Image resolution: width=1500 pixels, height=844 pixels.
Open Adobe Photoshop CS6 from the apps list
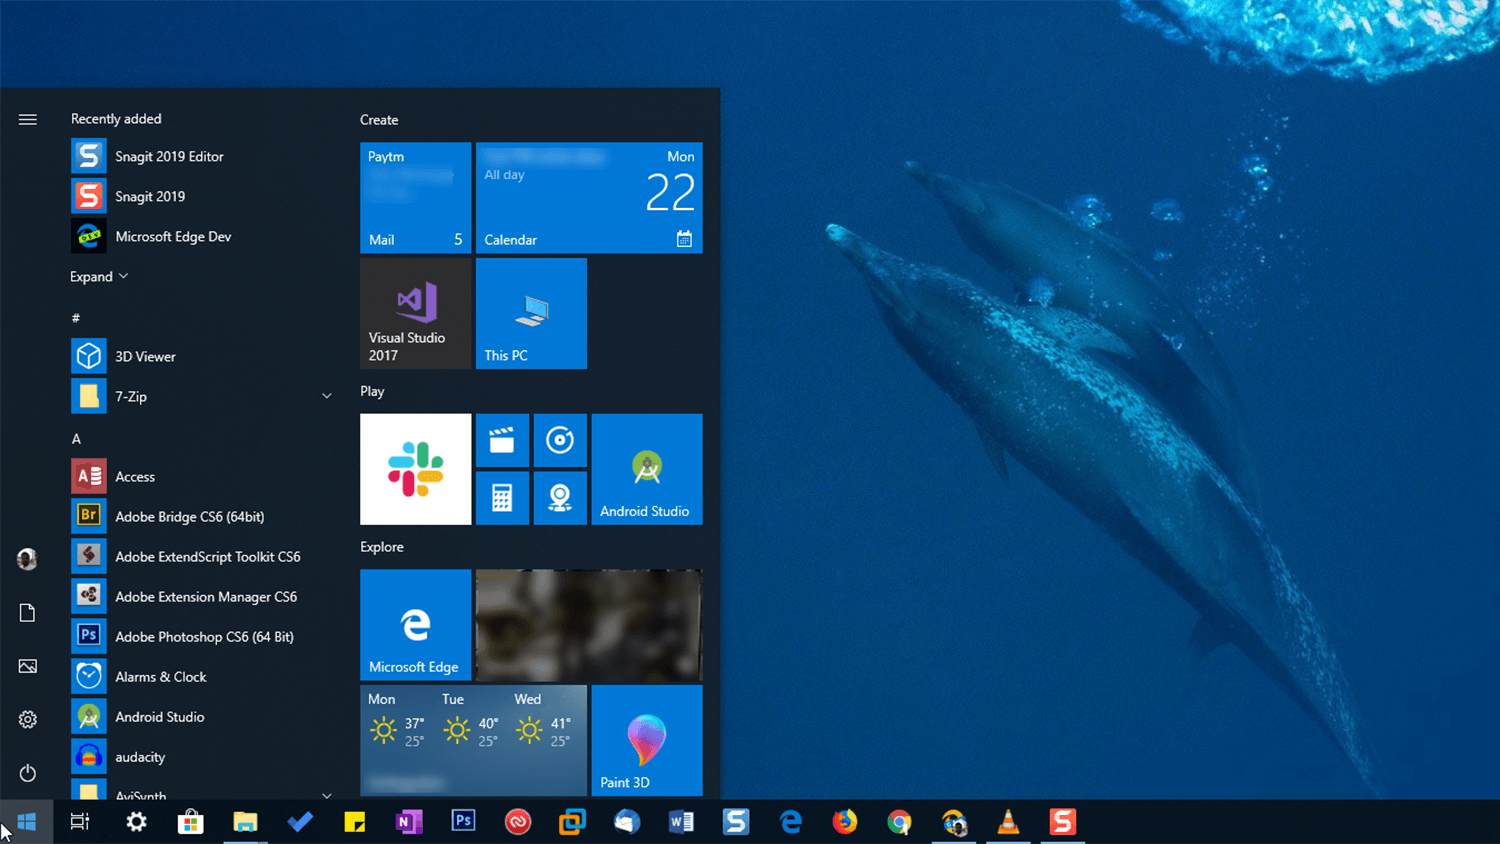coord(204,636)
